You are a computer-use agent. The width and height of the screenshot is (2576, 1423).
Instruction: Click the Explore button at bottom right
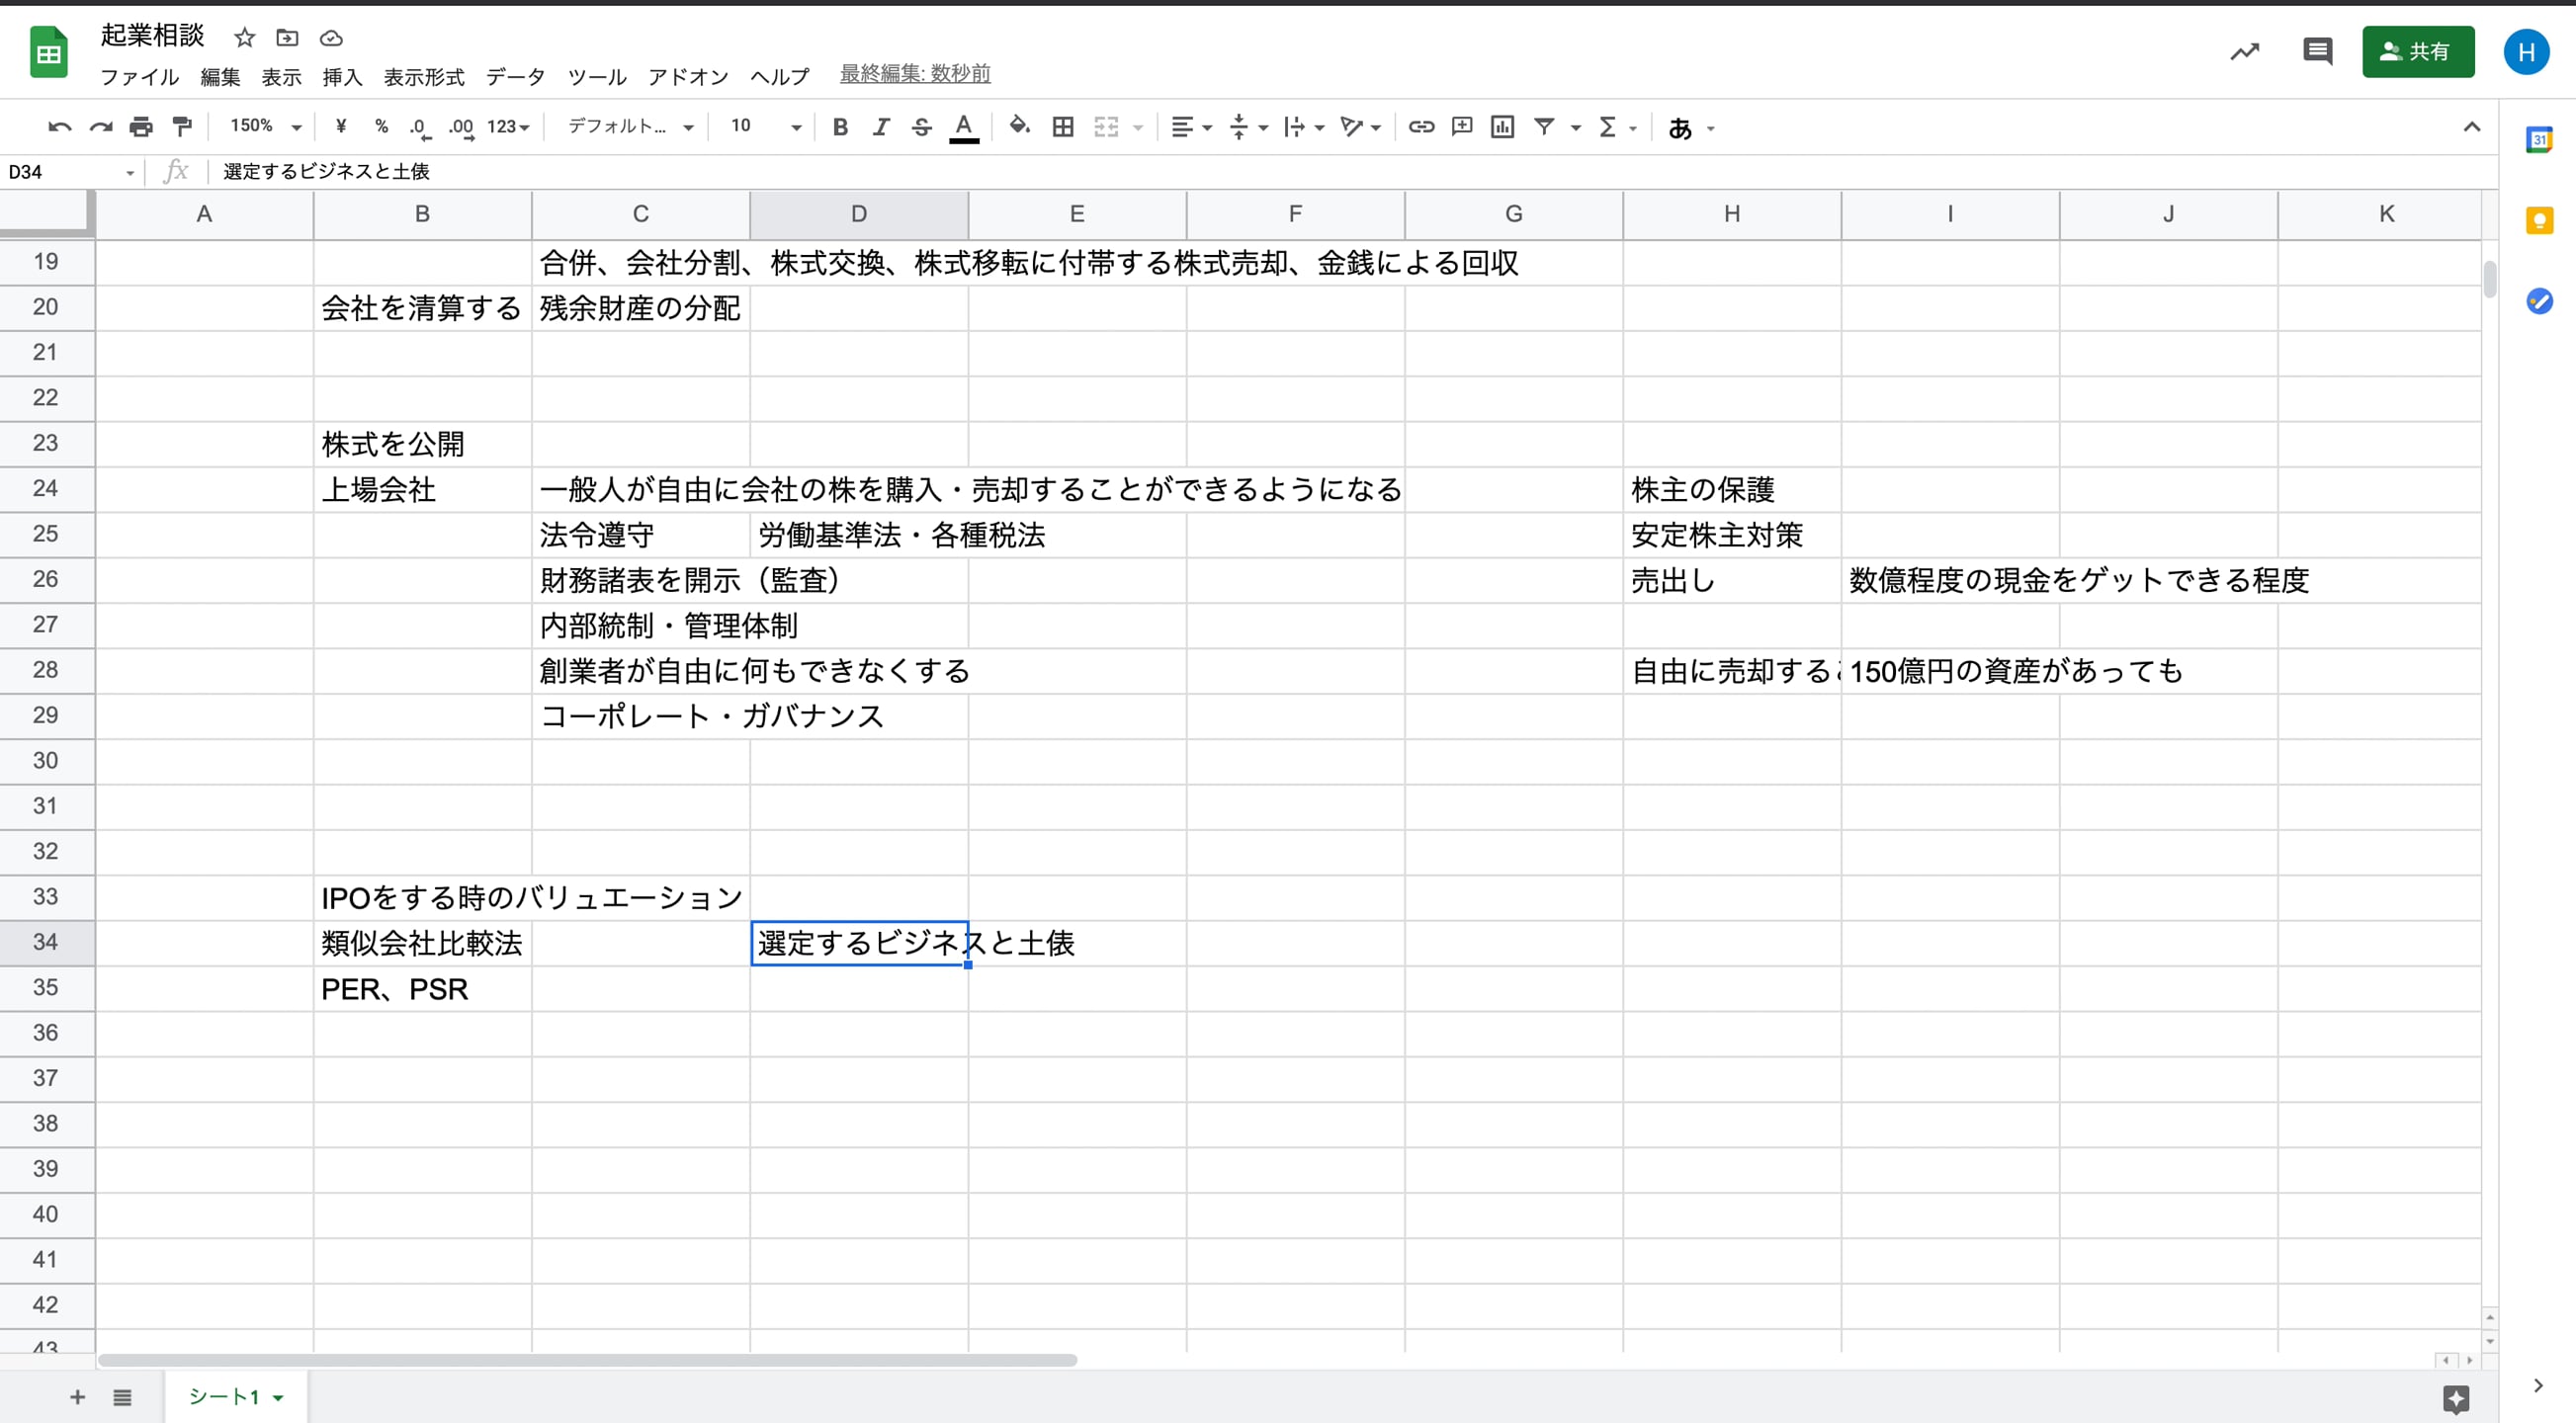click(2455, 1398)
